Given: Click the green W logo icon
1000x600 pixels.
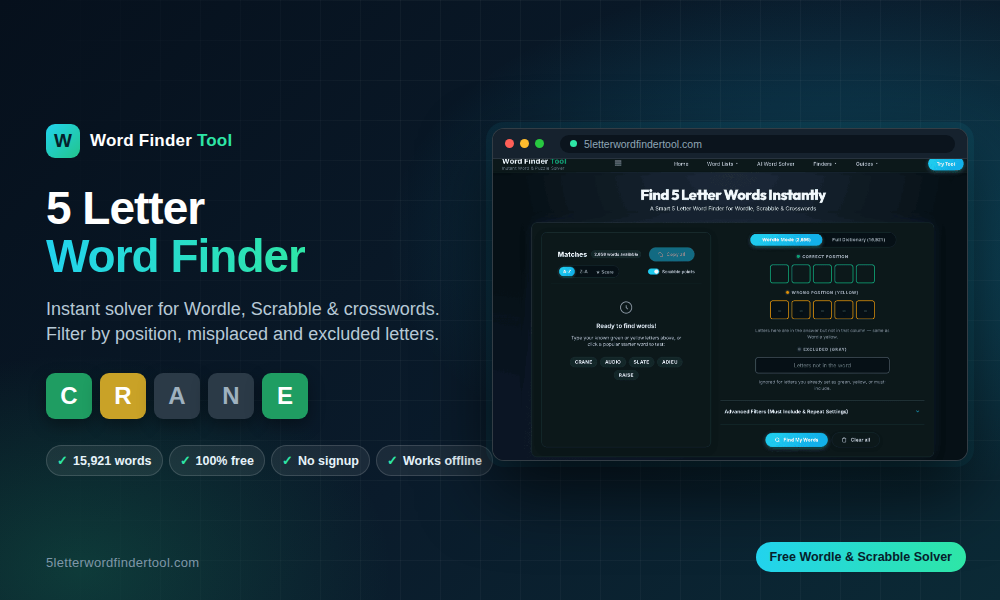Looking at the screenshot, I should point(62,141).
